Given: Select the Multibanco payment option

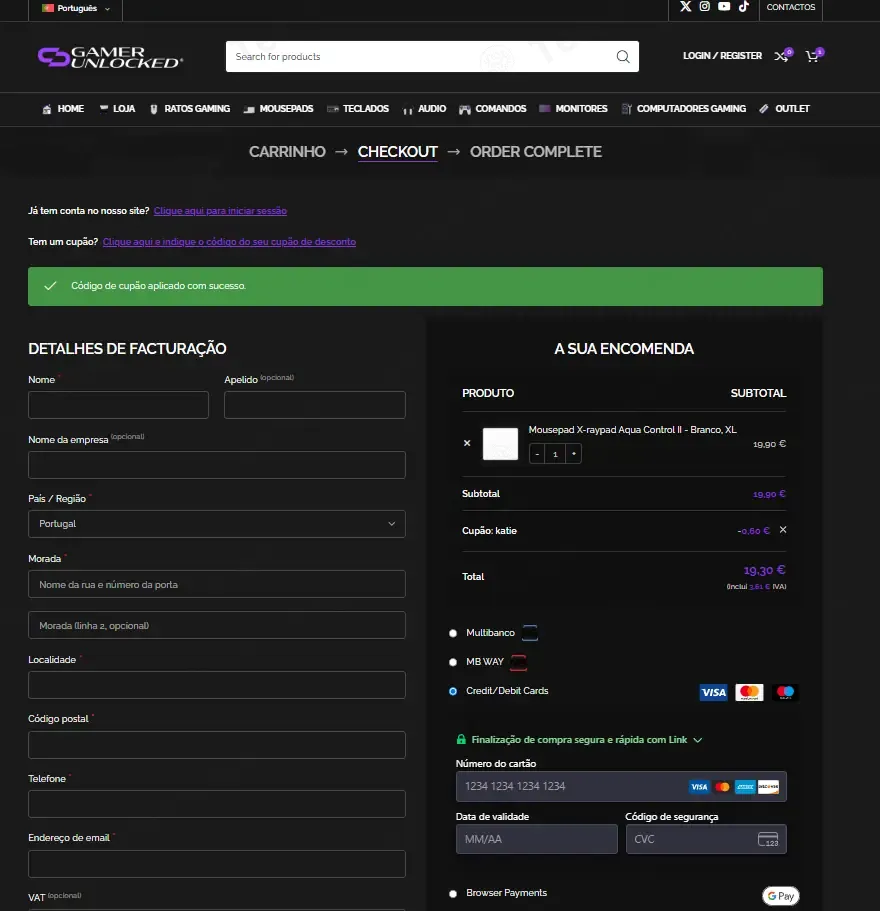Looking at the screenshot, I should [x=453, y=633].
